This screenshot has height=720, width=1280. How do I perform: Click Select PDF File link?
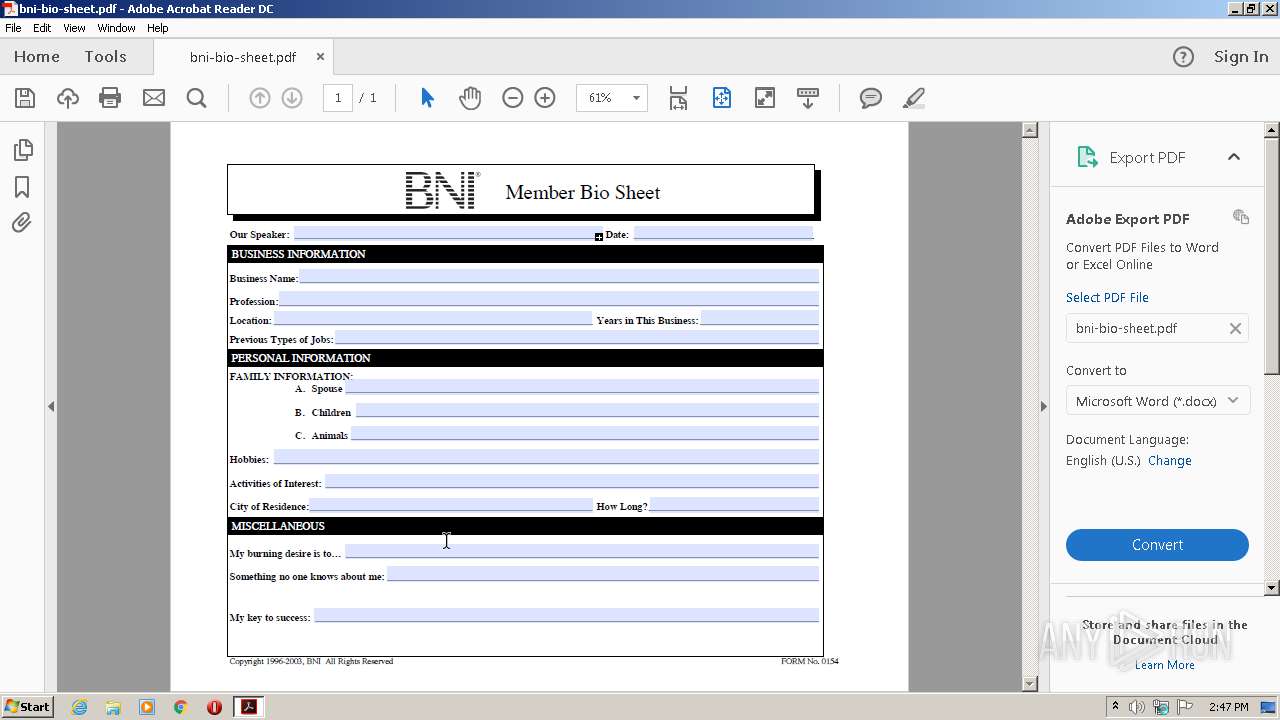(x=1107, y=297)
